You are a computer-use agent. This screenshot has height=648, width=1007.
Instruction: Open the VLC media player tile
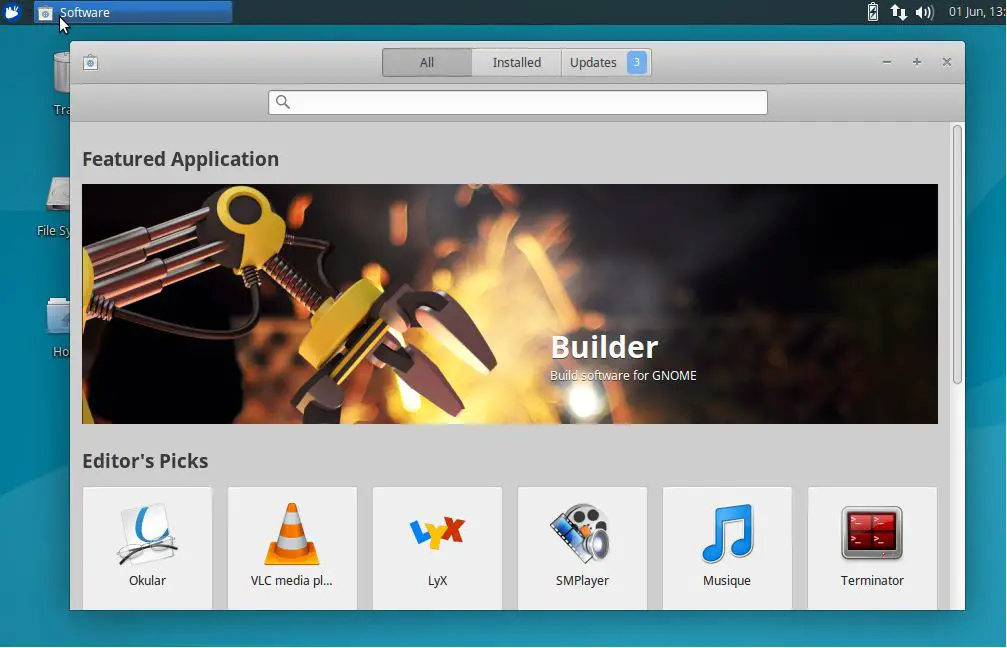click(x=292, y=548)
